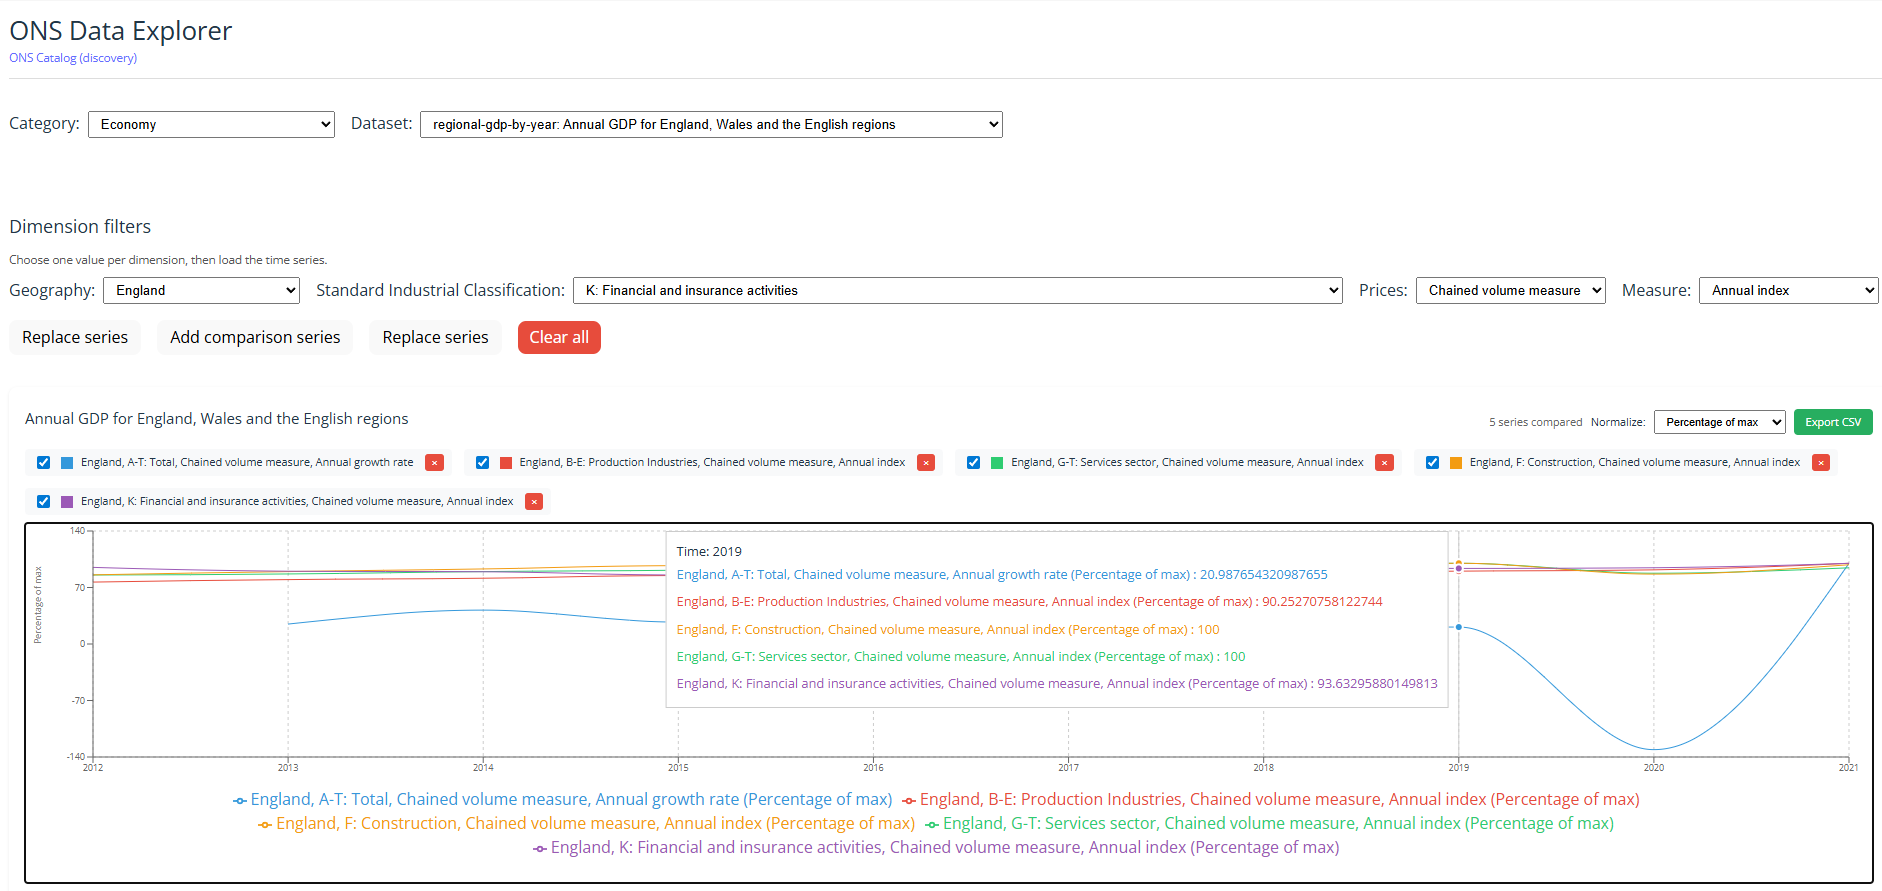This screenshot has height=891, width=1882.
Task: Toggle the B-E Production Industries checkbox
Action: (482, 463)
